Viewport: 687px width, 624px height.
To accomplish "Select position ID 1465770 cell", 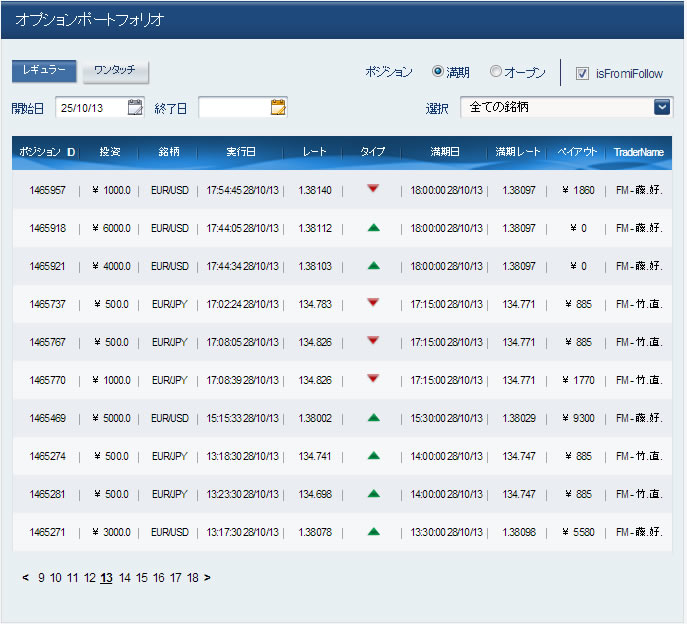I will point(47,380).
